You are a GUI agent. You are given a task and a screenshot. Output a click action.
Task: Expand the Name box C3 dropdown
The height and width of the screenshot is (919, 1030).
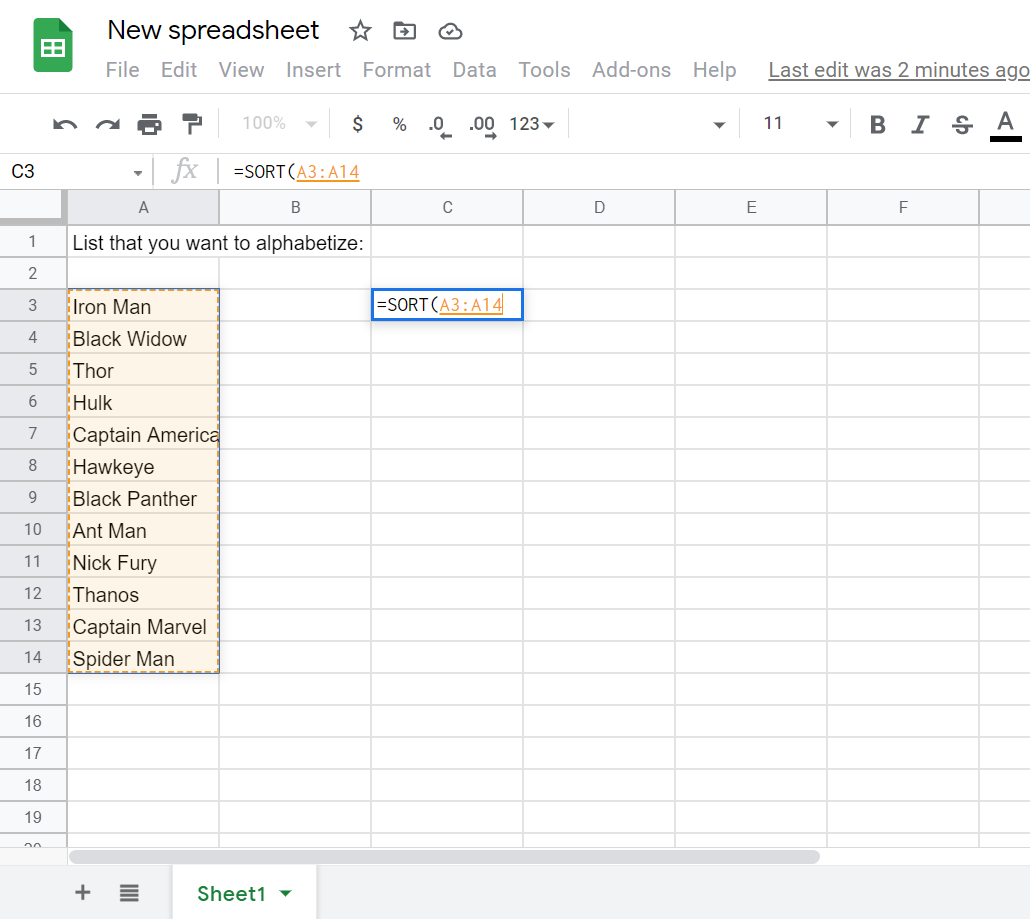pos(137,173)
